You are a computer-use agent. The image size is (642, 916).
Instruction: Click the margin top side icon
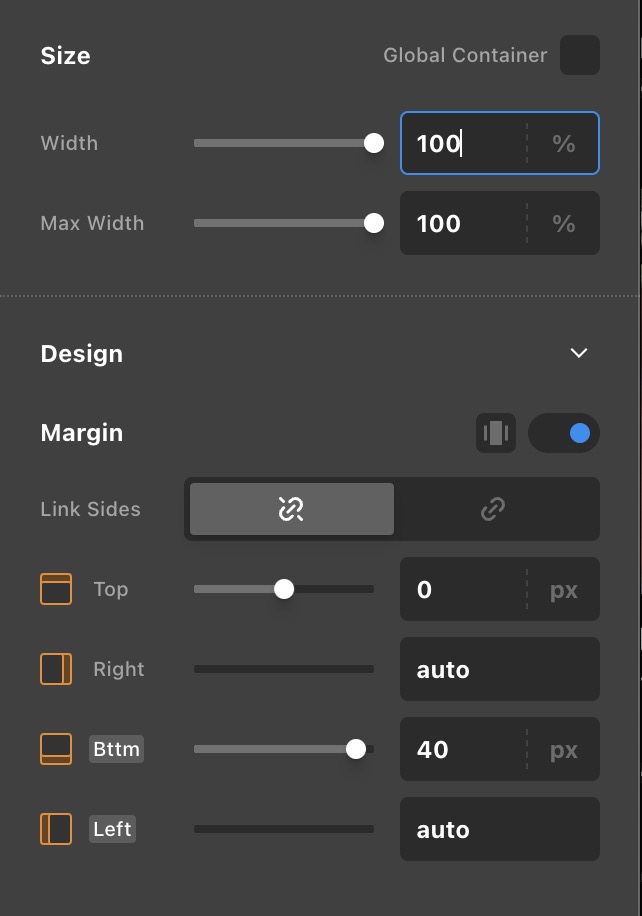[x=56, y=589]
